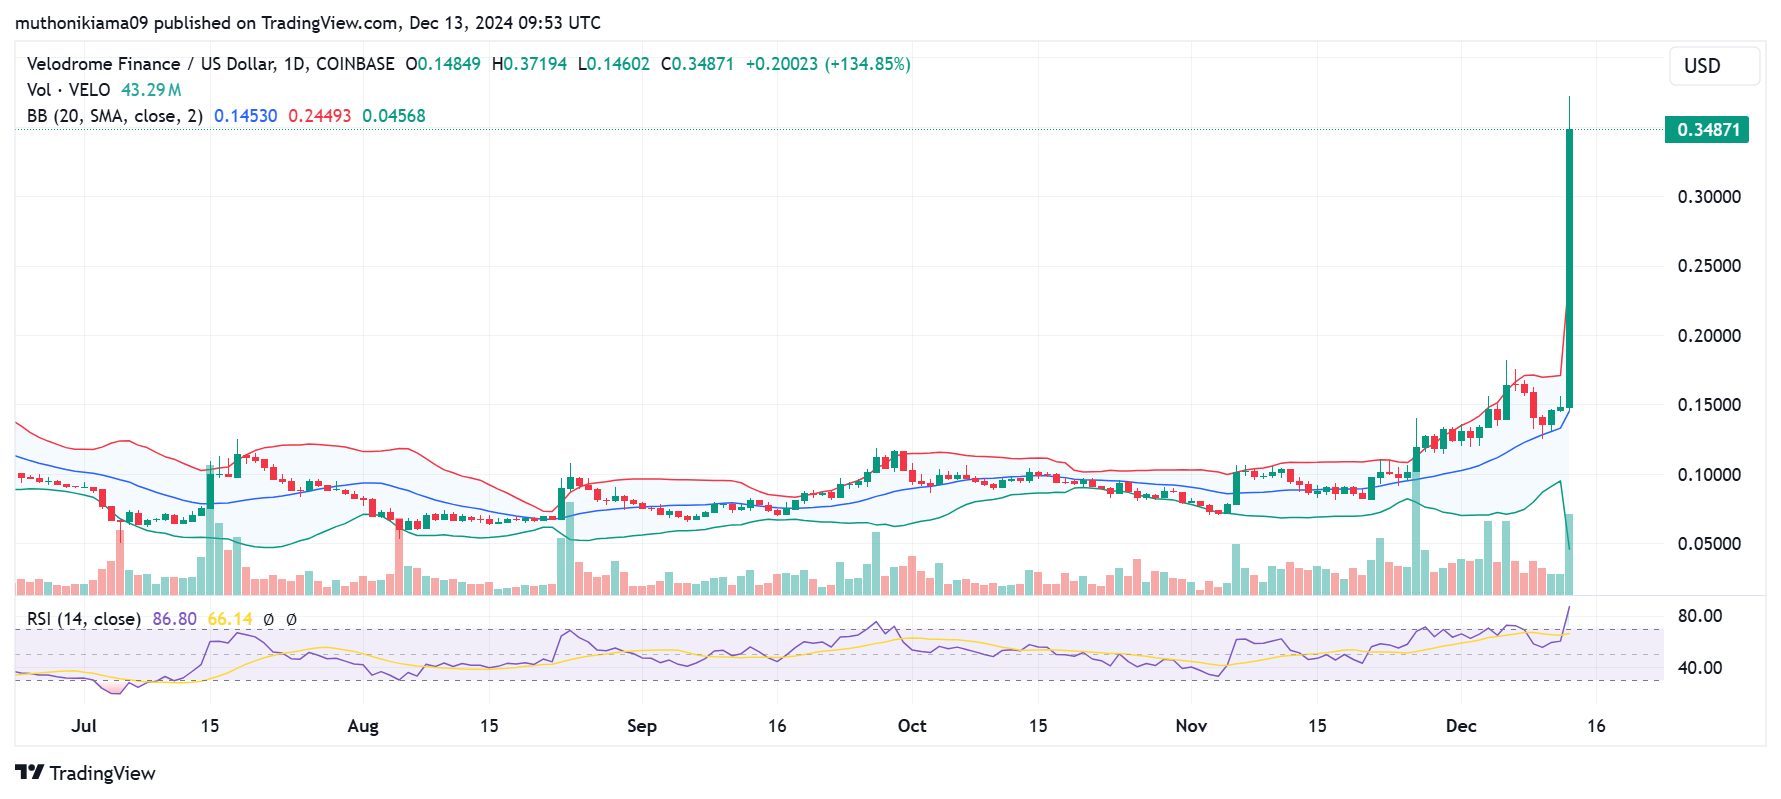Click the TradingView logo icon

click(29, 773)
